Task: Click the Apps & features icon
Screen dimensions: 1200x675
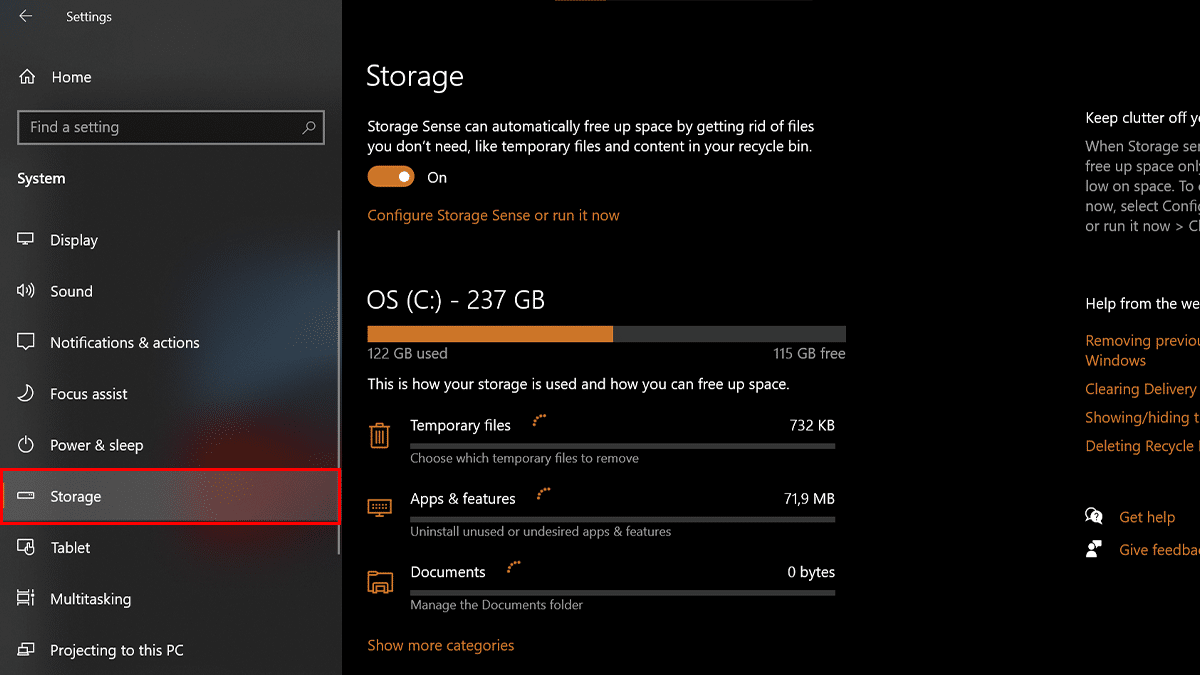Action: click(379, 508)
